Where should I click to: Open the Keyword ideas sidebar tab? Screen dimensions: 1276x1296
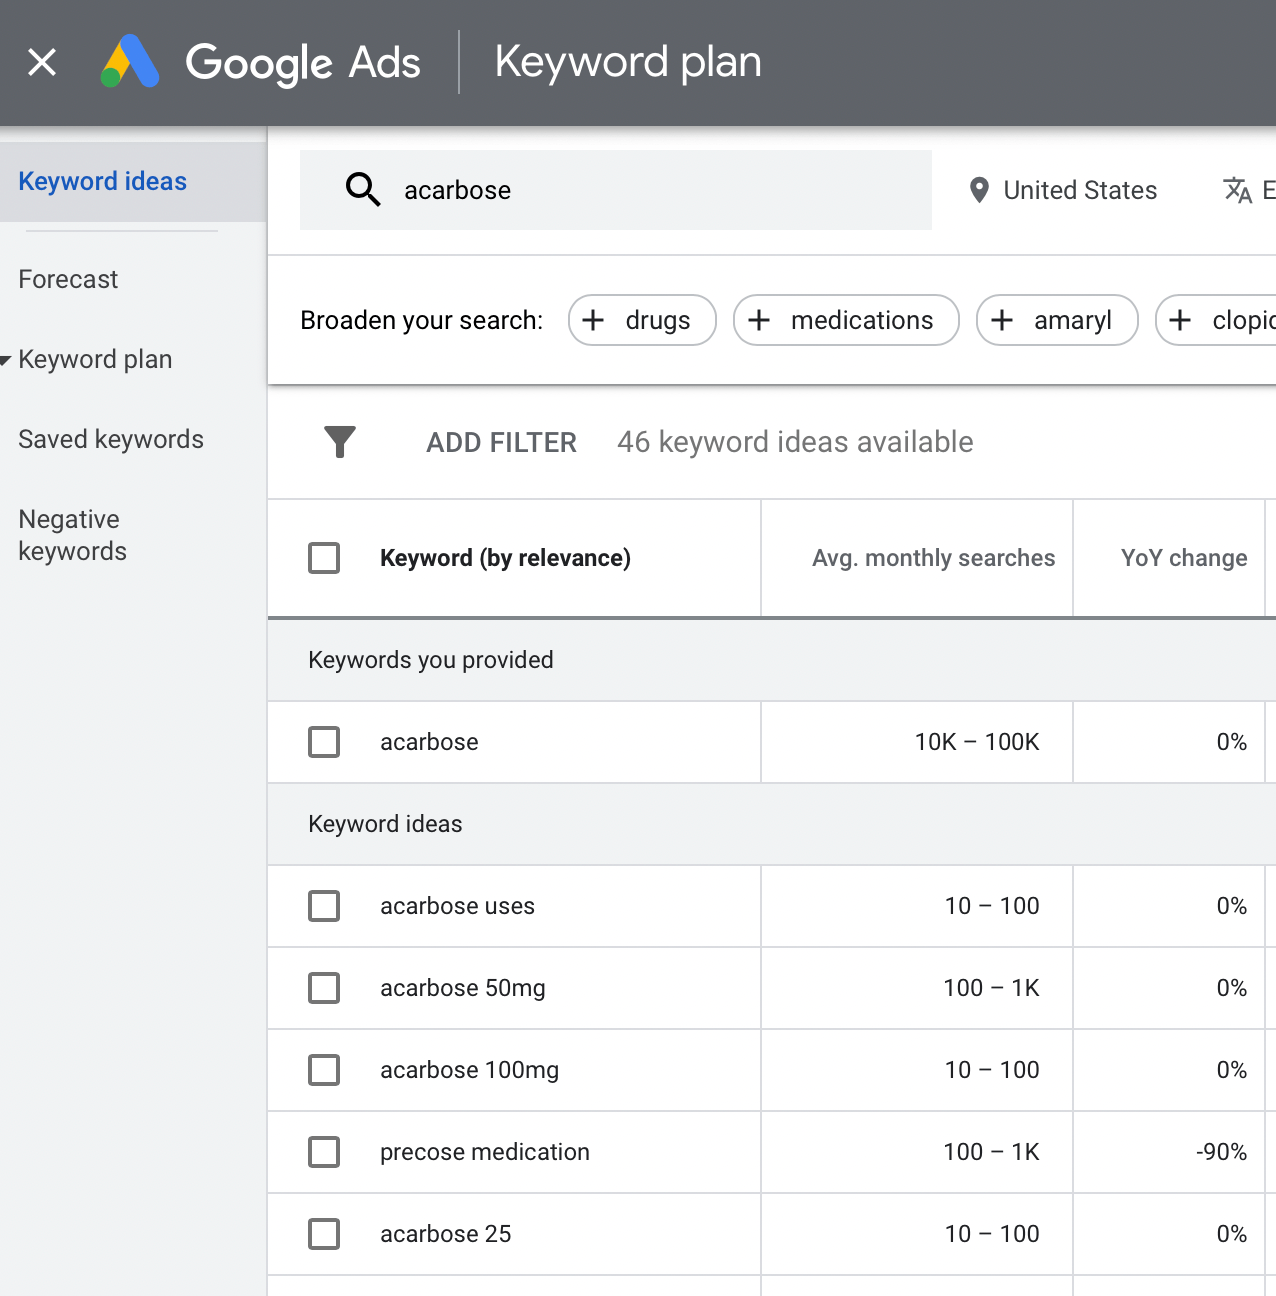point(133,181)
